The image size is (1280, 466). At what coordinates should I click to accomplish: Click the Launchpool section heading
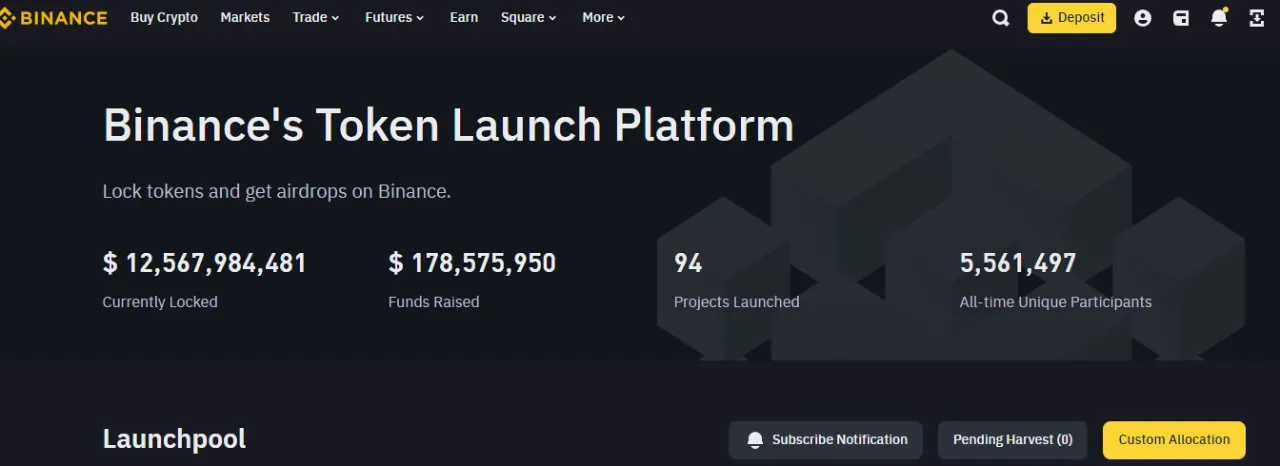174,439
